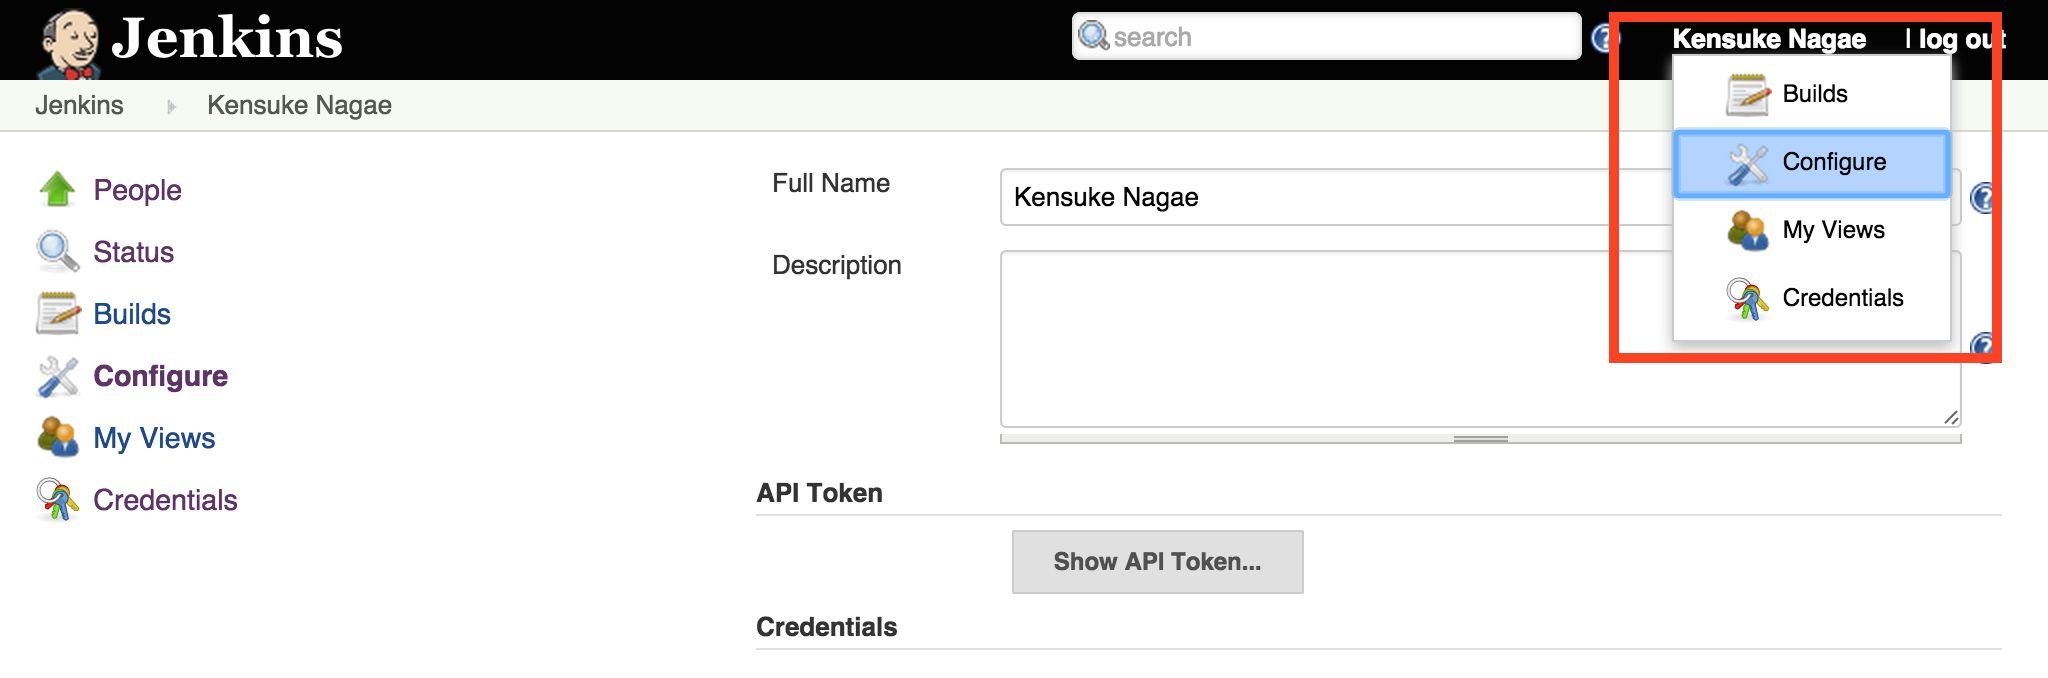Click Kensuke Nagae user name in header

pyautogui.click(x=1769, y=39)
